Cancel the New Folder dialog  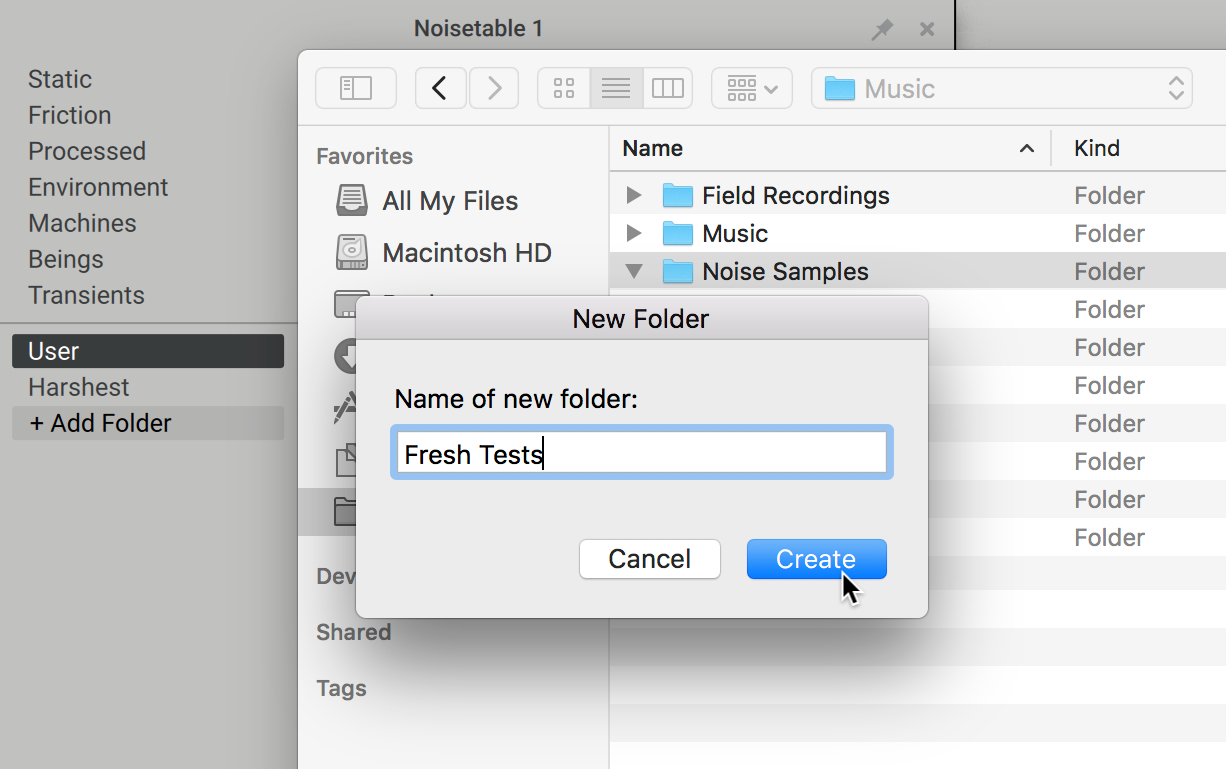pos(649,559)
